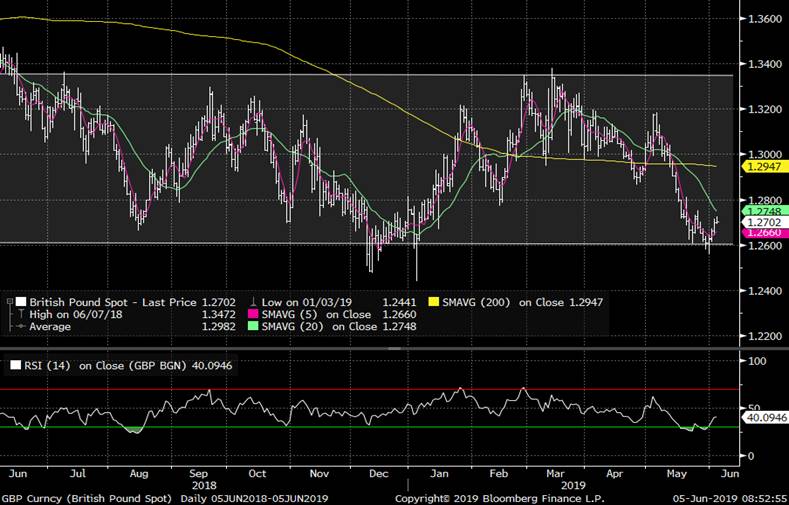This screenshot has width=789, height=505.
Task: Click 'SMAVG (5) on Close' legend text
Action: 317,314
